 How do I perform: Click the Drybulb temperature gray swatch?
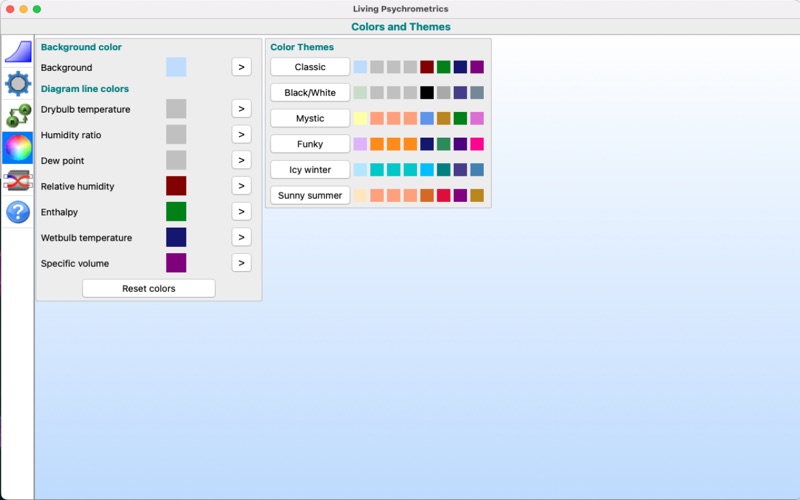[176, 109]
